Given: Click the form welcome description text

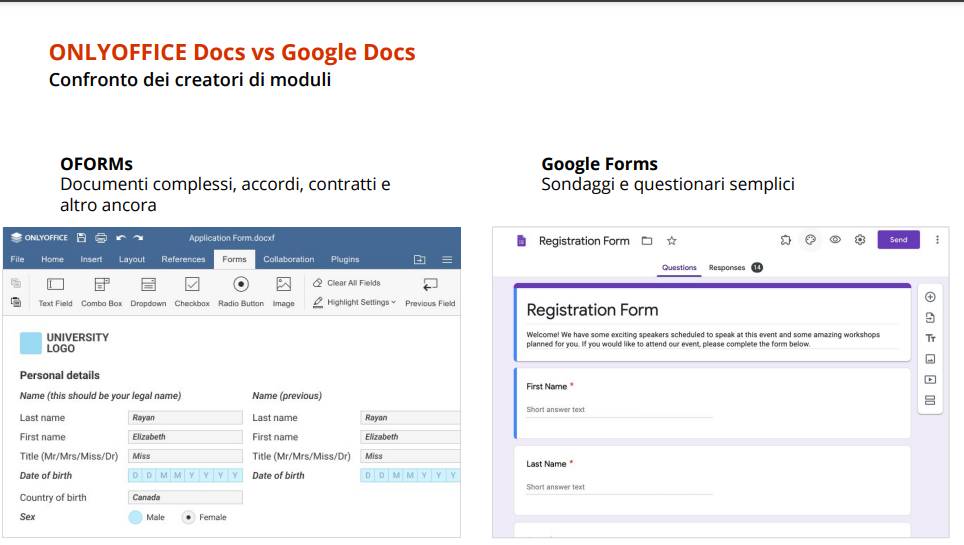Looking at the screenshot, I should tap(703, 340).
